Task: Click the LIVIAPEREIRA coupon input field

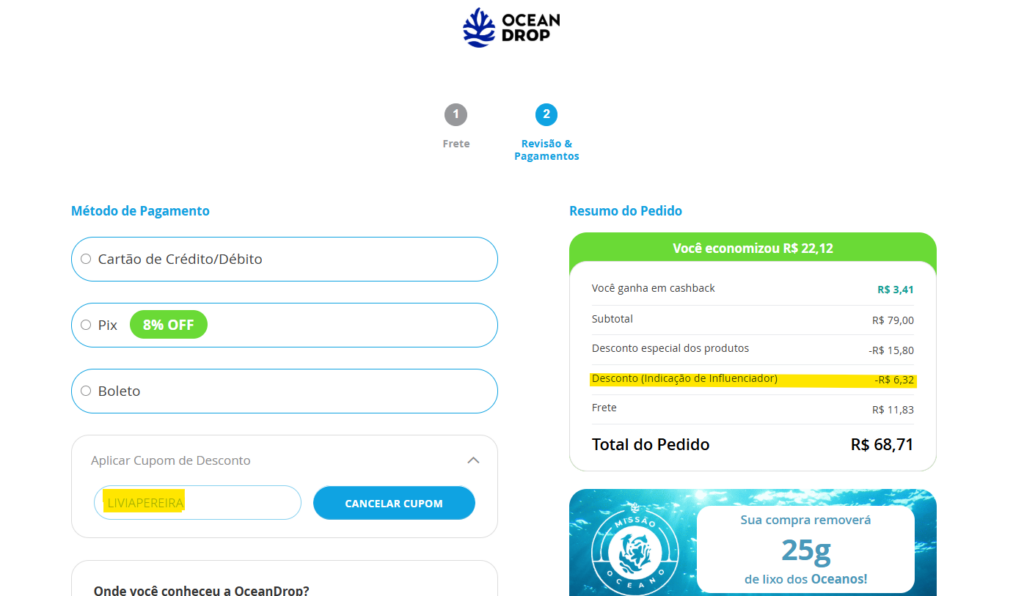Action: tap(197, 503)
